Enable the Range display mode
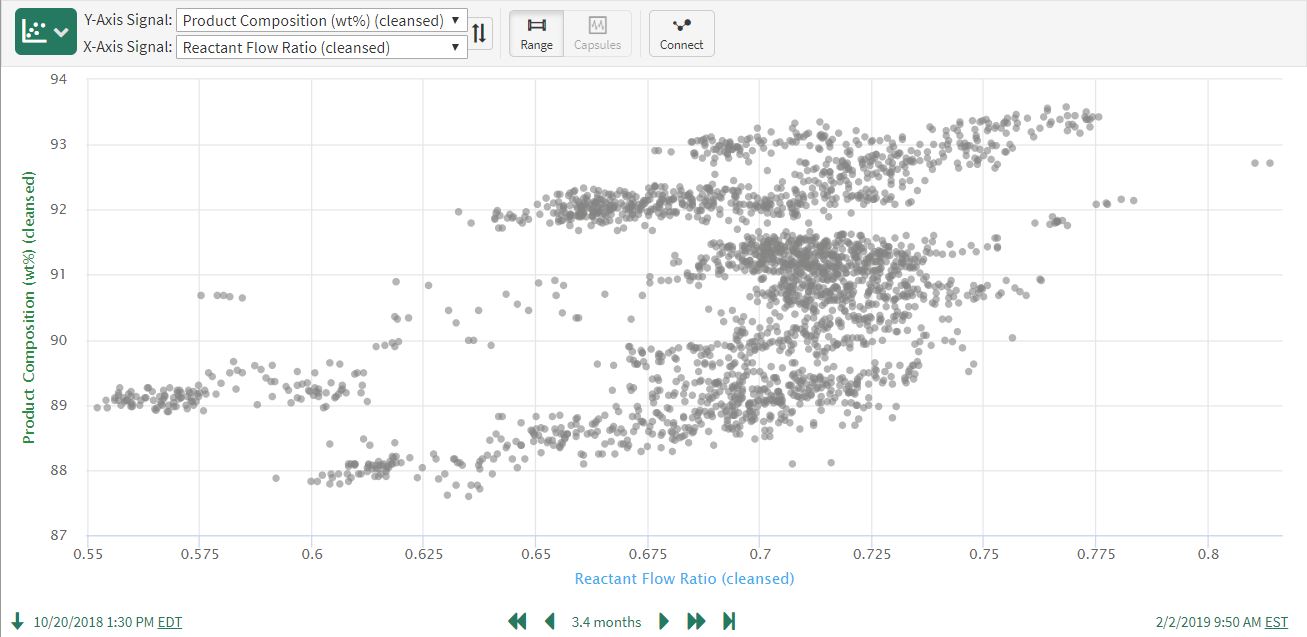This screenshot has width=1307, height=637. (x=536, y=33)
